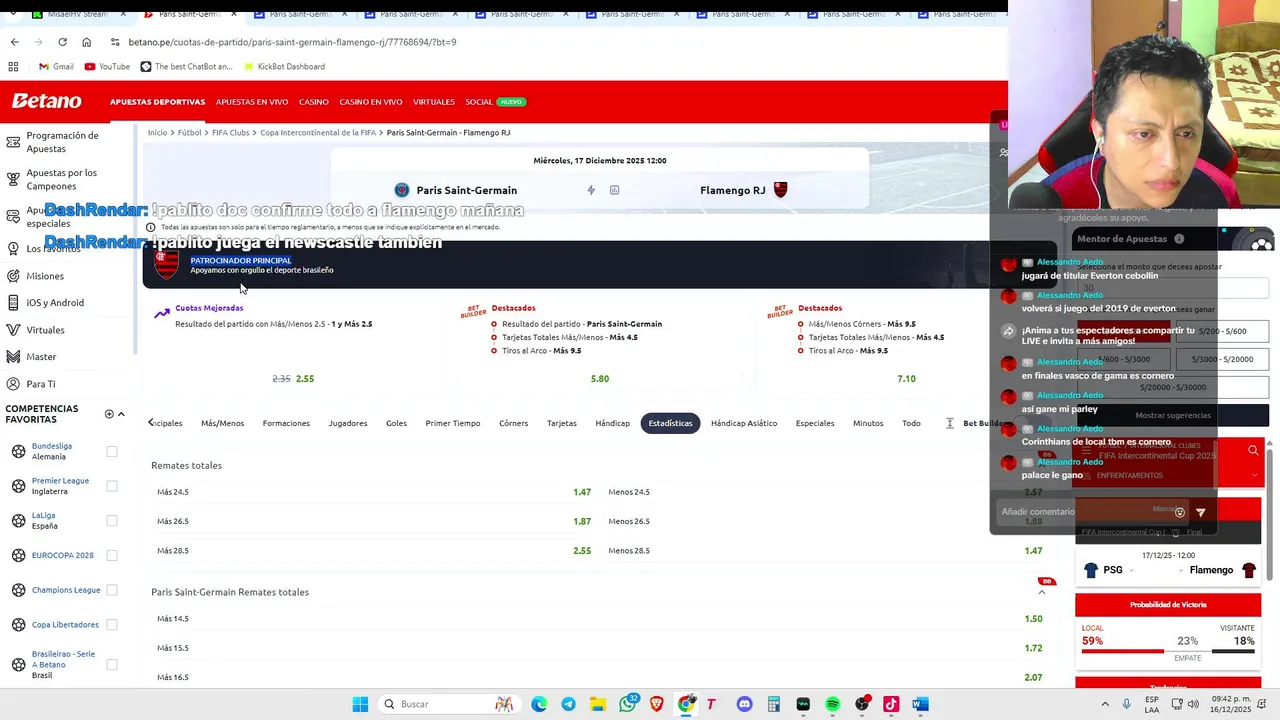Open the browser apps grid icon
This screenshot has width=1280, height=720.
coord(13,67)
